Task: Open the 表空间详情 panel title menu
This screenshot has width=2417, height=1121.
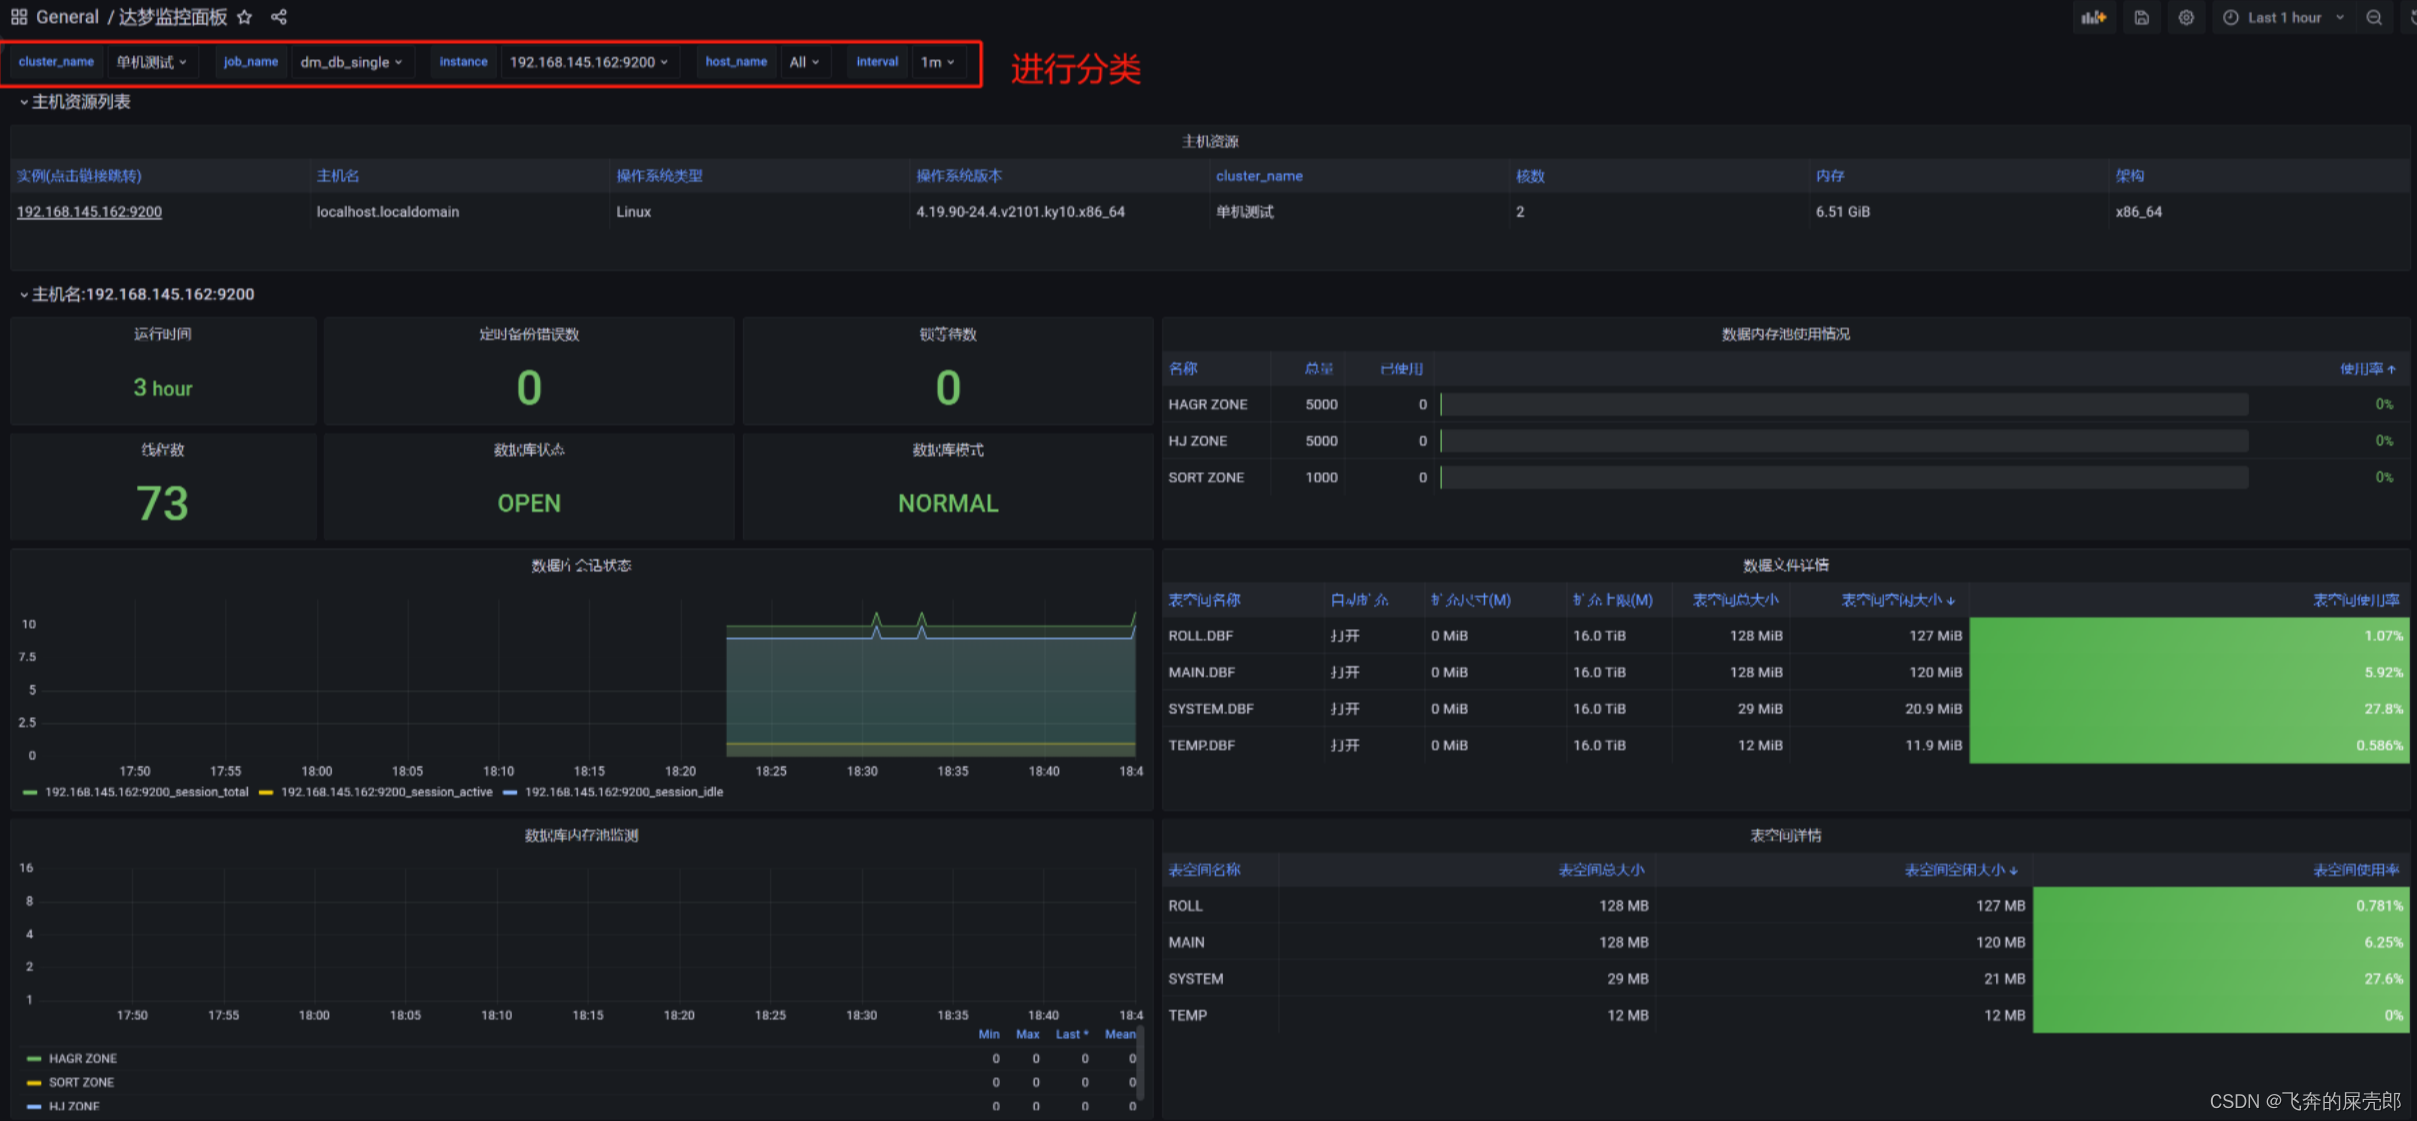Action: (x=1785, y=835)
